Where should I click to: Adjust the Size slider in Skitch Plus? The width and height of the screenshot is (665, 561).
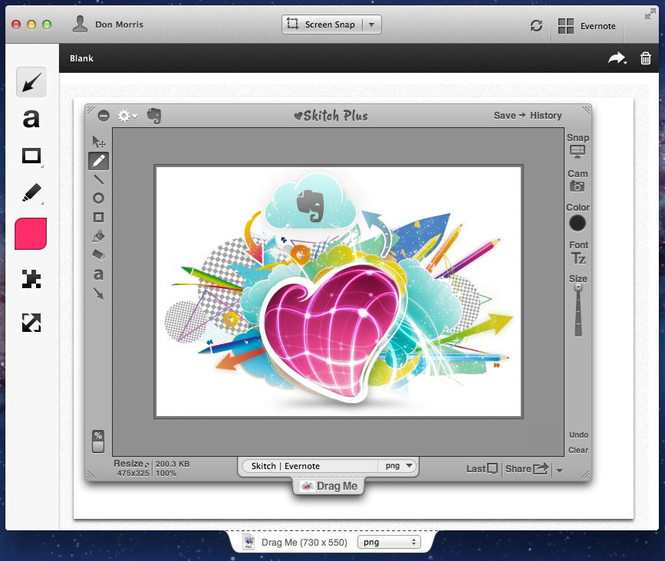click(578, 310)
